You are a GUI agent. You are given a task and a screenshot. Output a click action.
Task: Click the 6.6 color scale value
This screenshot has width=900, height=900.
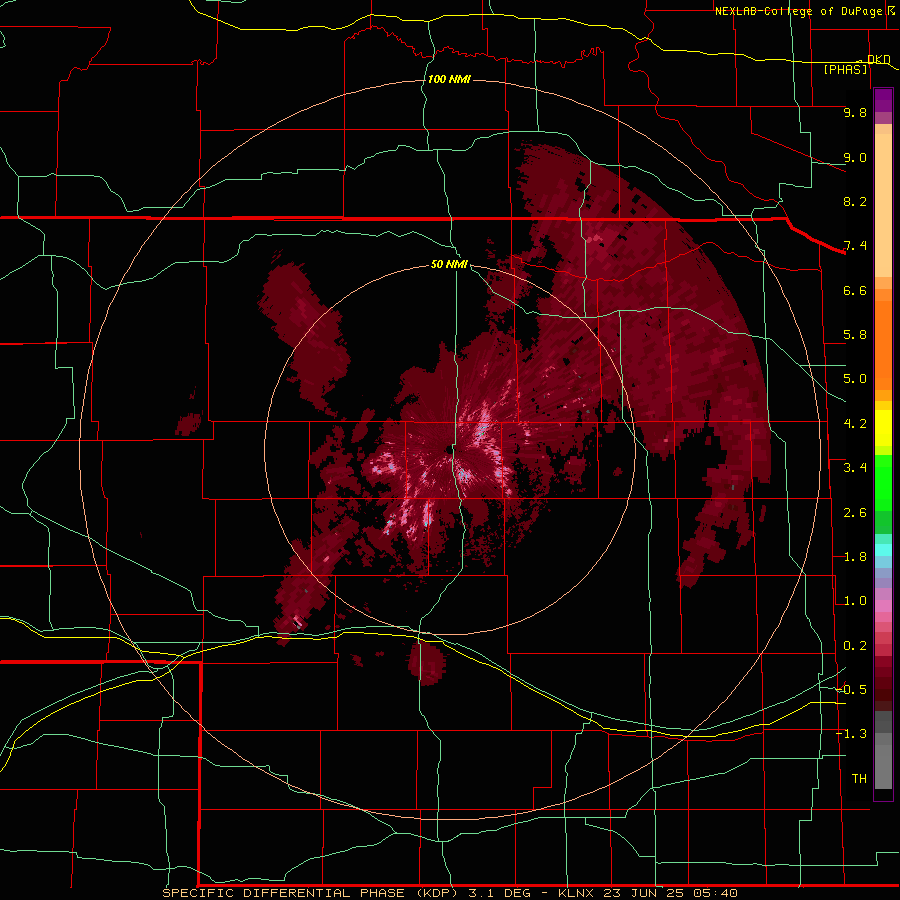(x=855, y=290)
